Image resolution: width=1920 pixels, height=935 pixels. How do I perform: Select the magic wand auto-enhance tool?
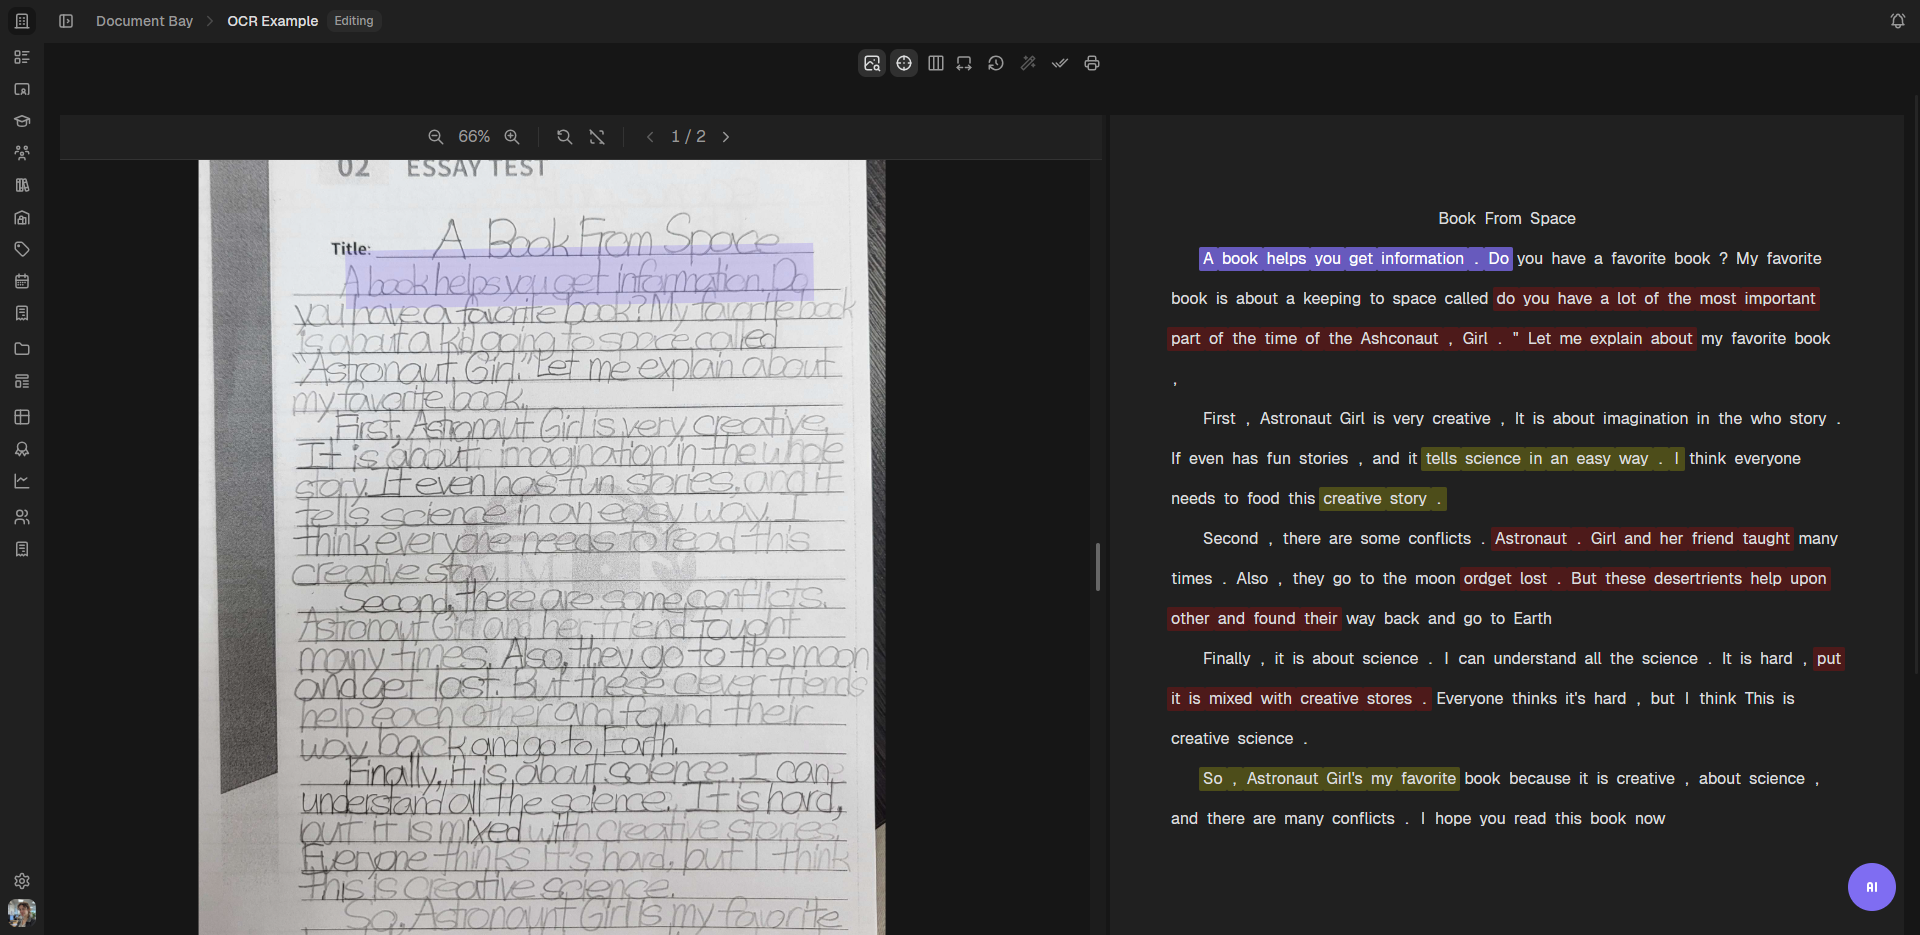(x=1027, y=62)
